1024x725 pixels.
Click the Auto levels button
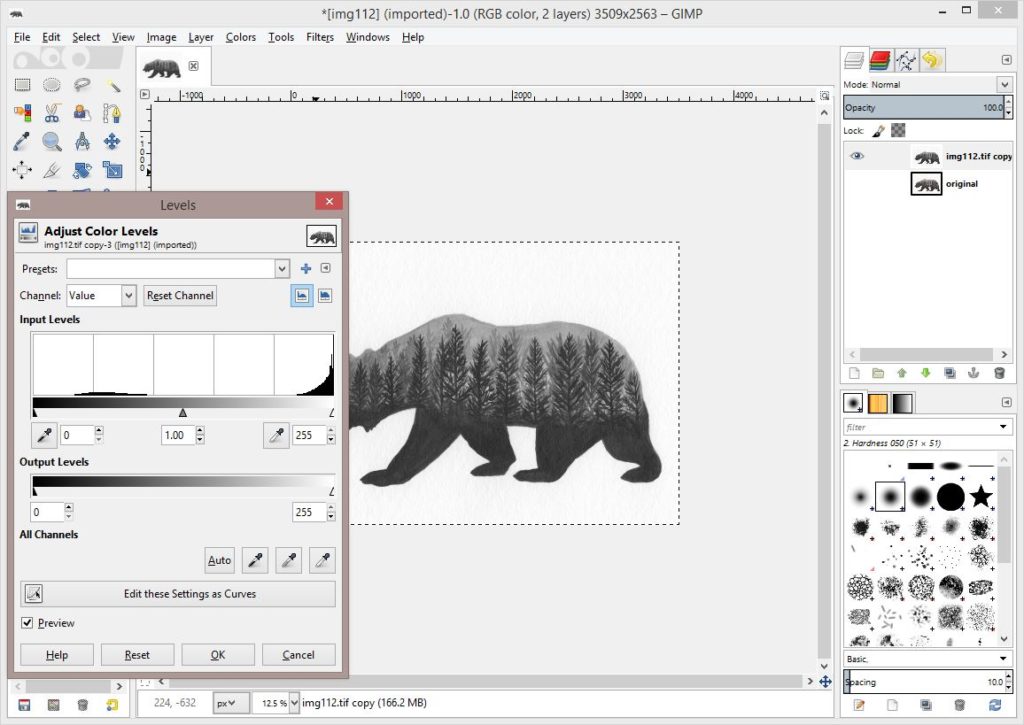click(x=219, y=560)
